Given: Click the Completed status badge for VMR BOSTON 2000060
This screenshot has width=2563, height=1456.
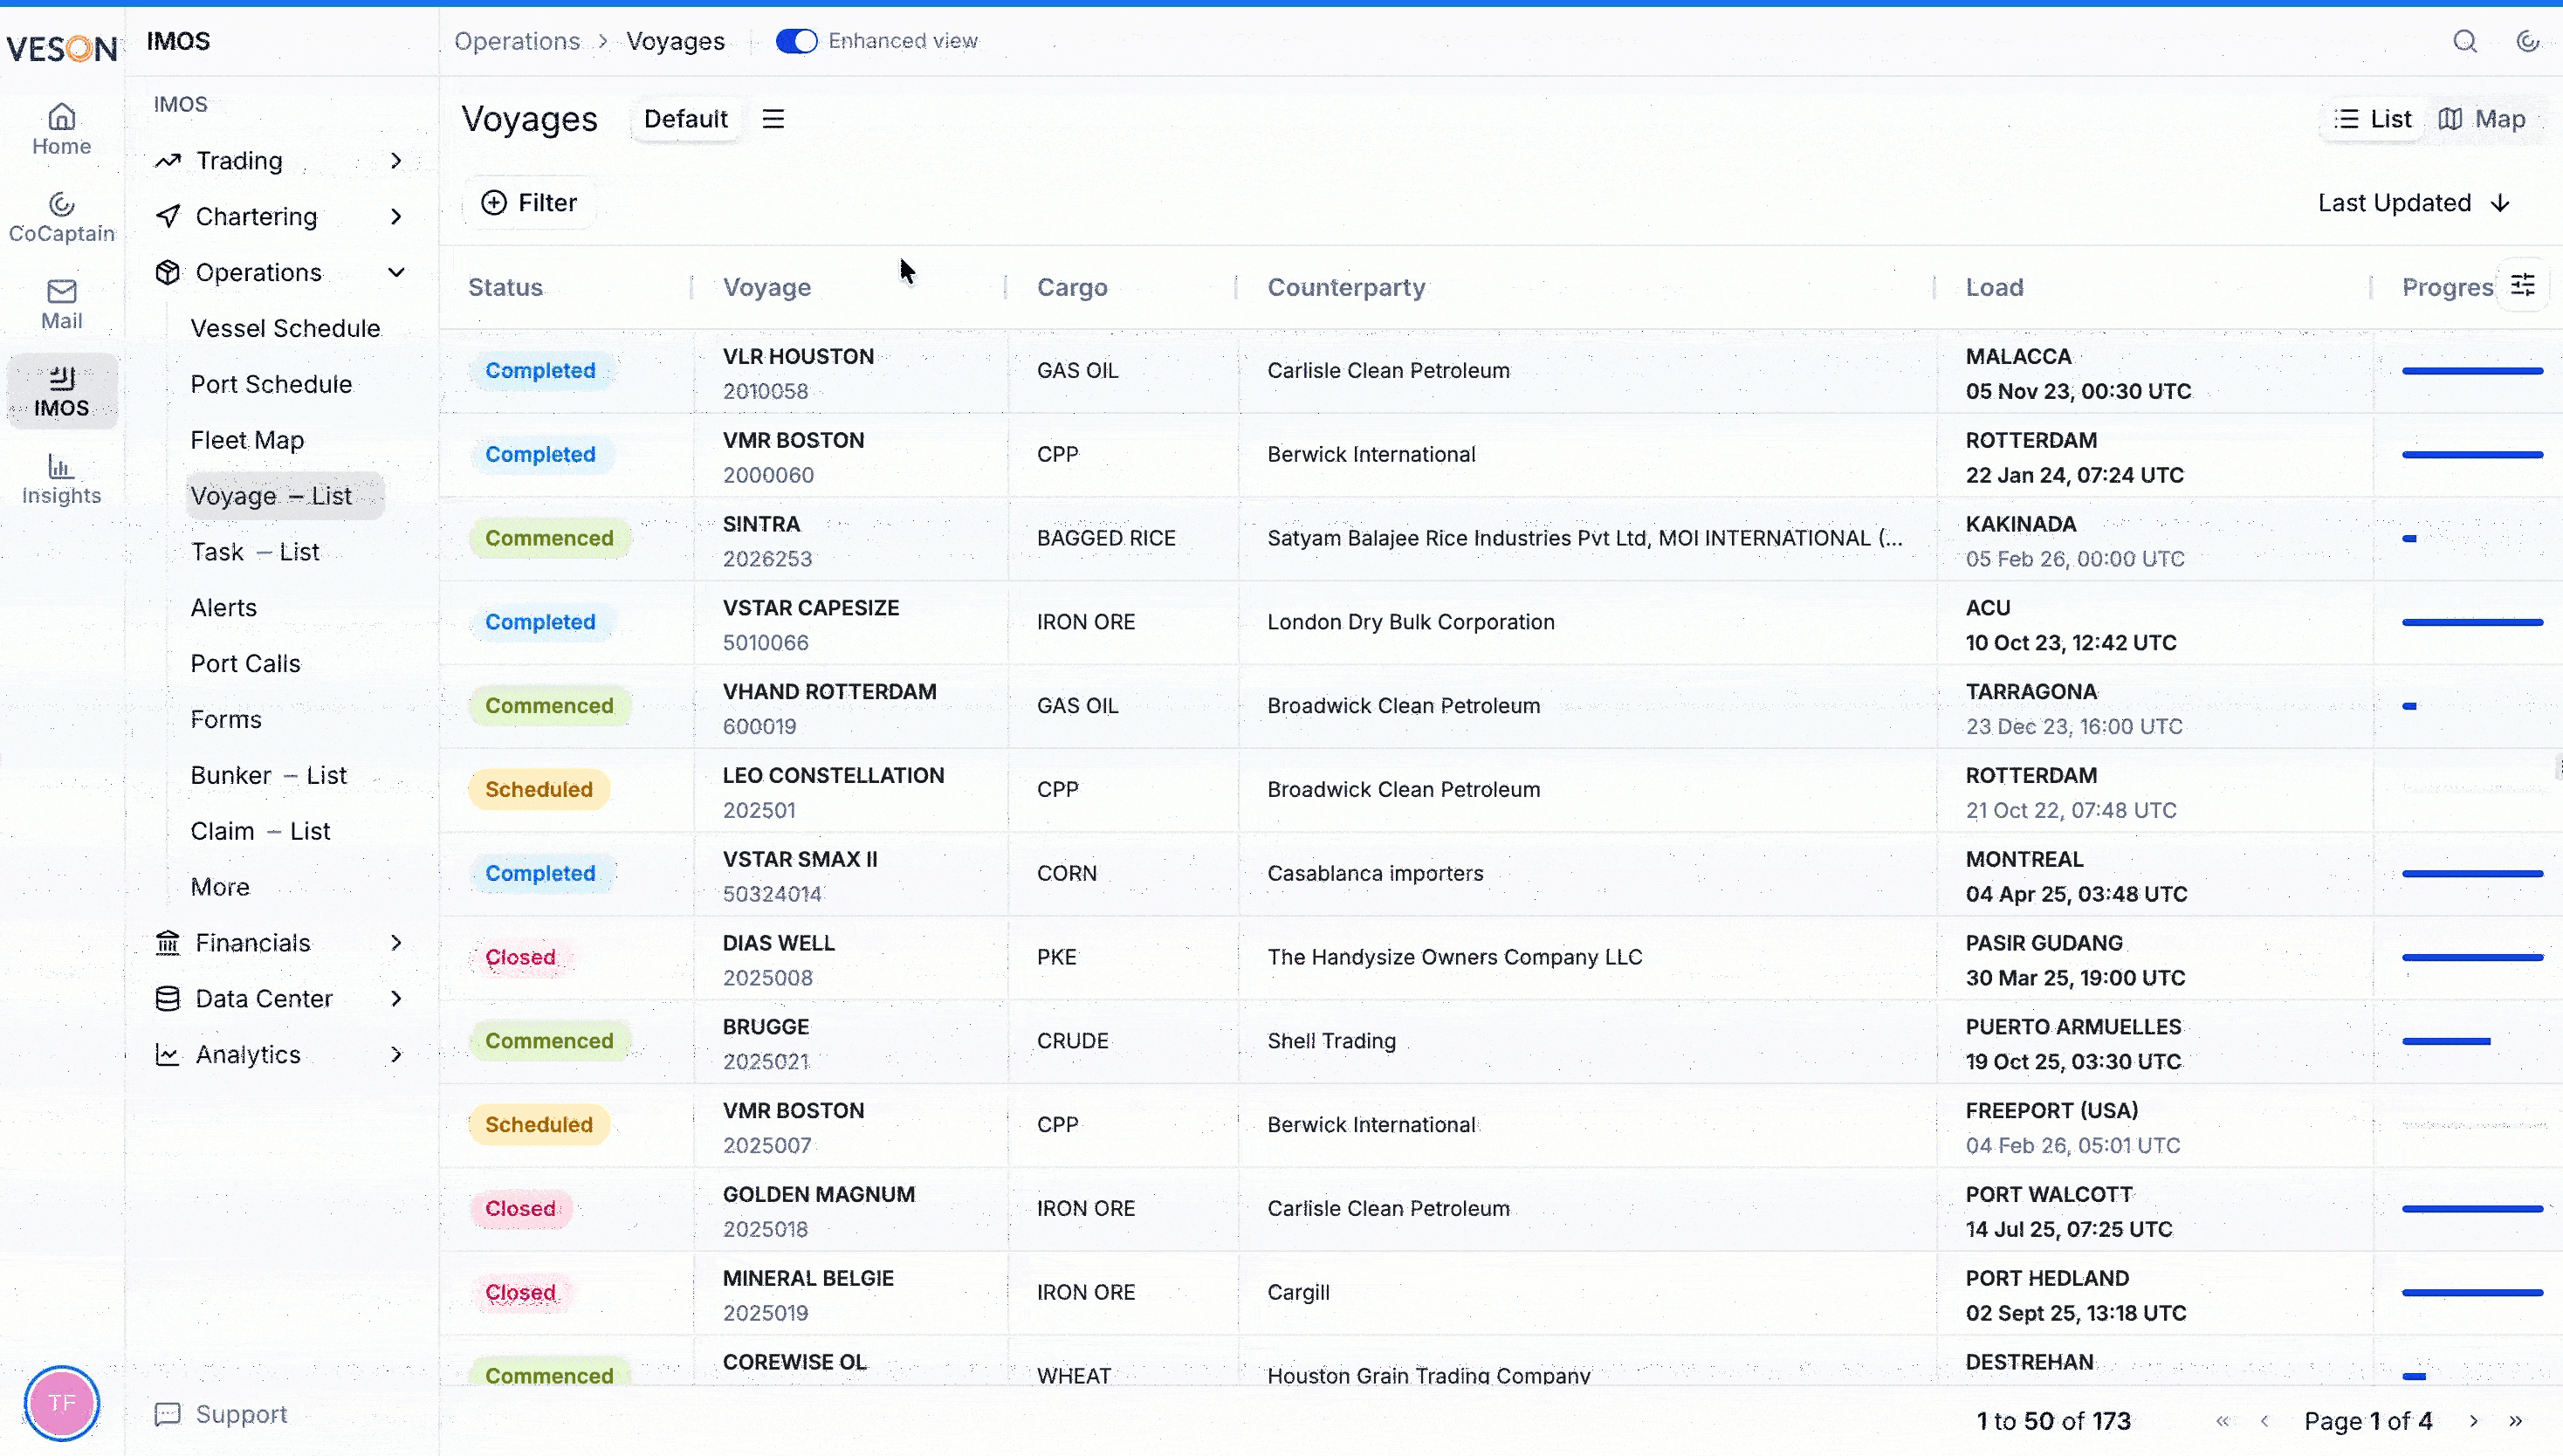Looking at the screenshot, I should click(540, 454).
